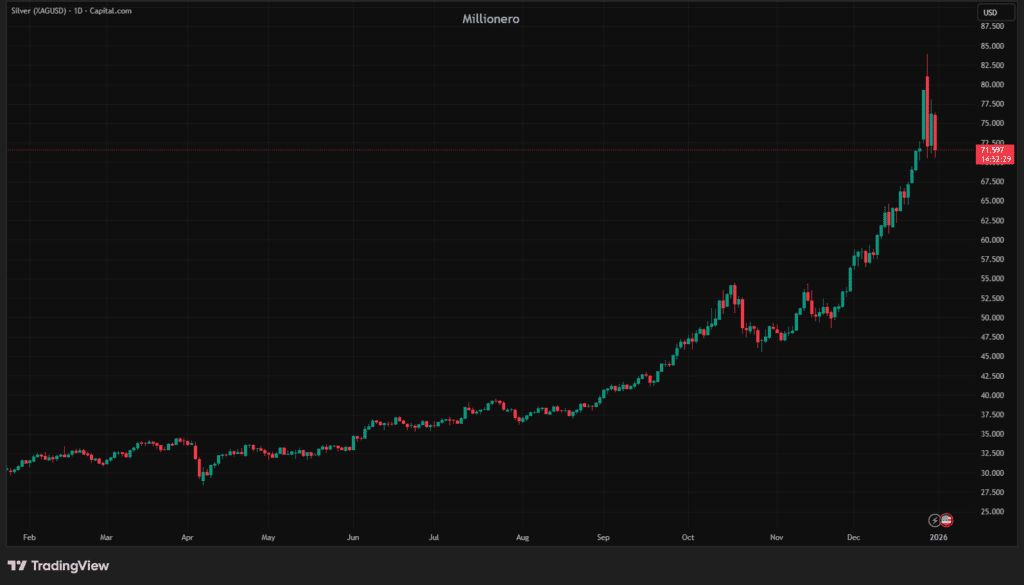This screenshot has width=1024, height=585.
Task: Select the Jun label on time axis
Action: (x=353, y=536)
